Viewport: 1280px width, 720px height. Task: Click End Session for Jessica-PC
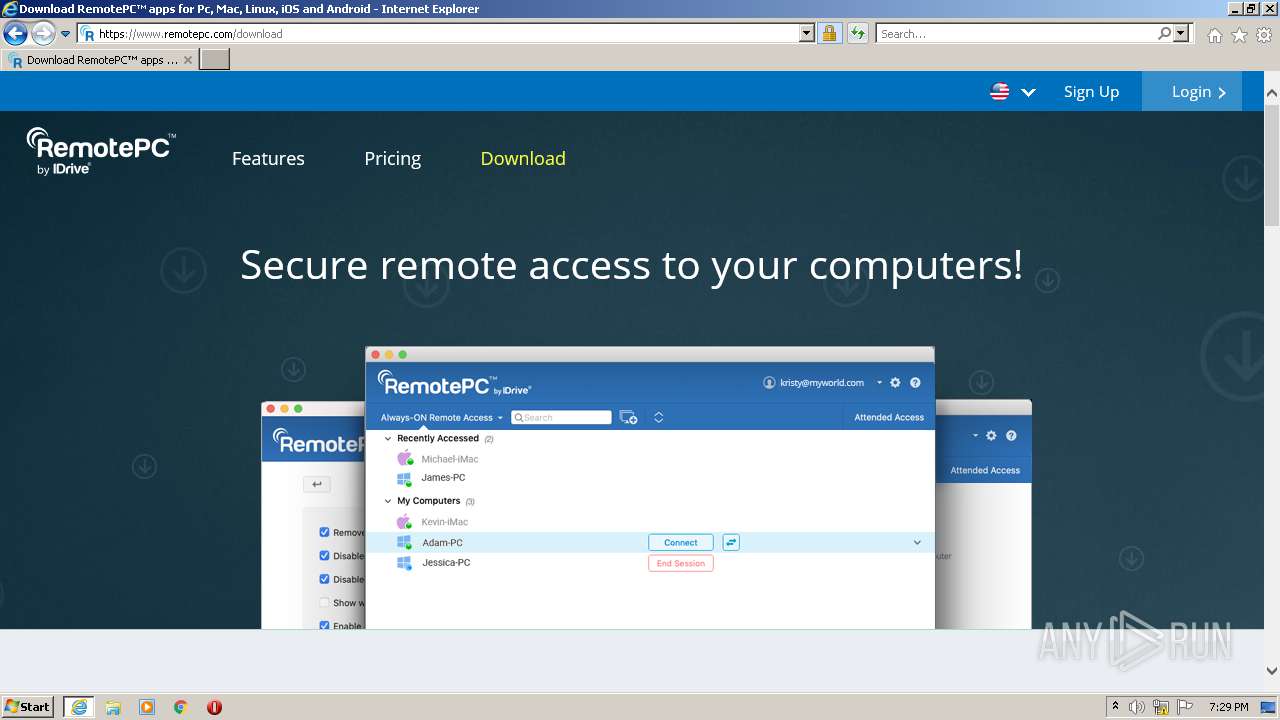[x=681, y=564]
